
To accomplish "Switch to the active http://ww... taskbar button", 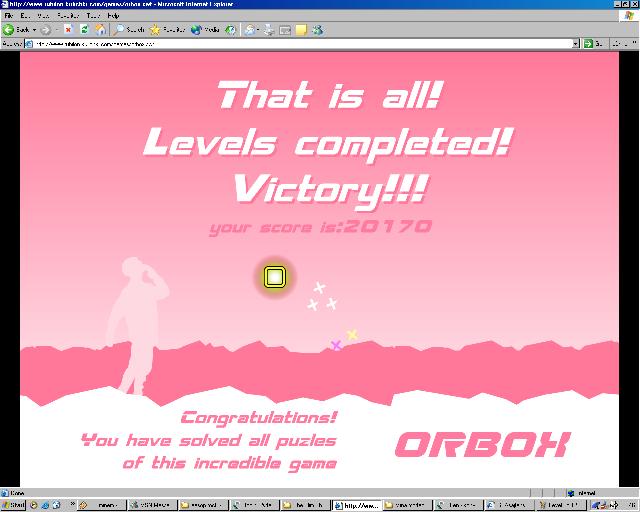I will tap(357, 505).
